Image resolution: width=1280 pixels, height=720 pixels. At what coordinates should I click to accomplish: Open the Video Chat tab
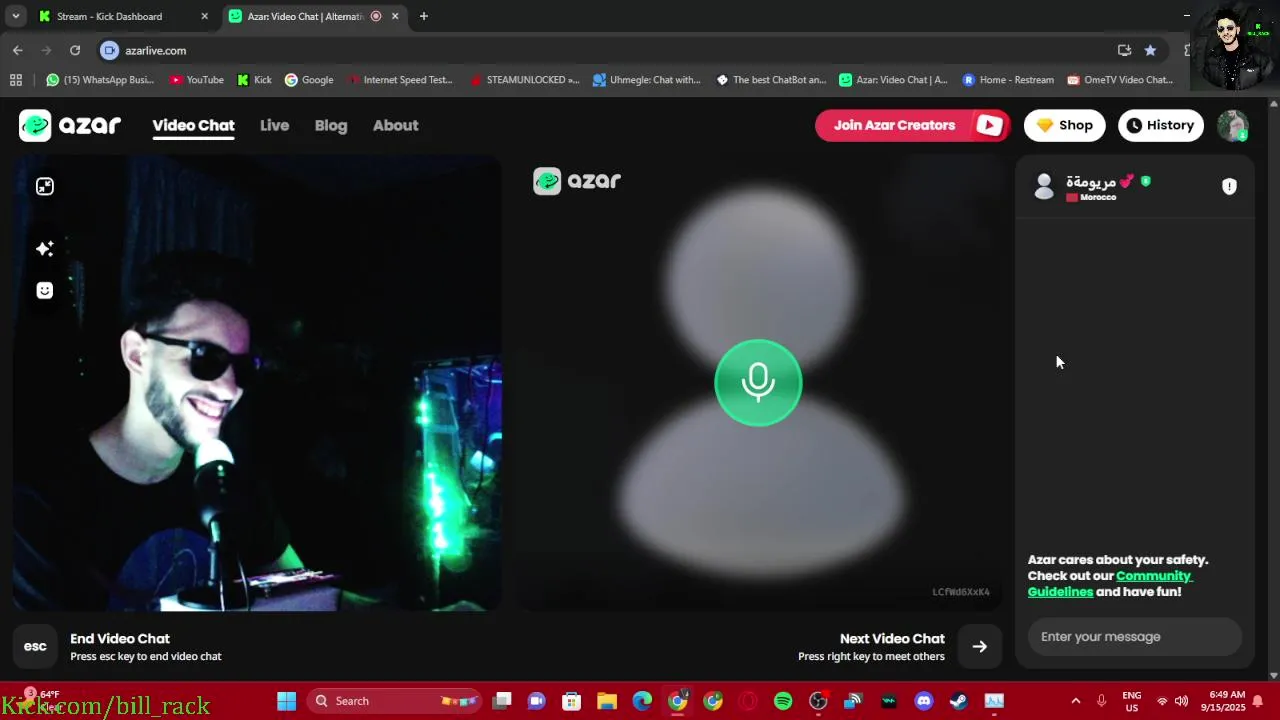[x=193, y=125]
